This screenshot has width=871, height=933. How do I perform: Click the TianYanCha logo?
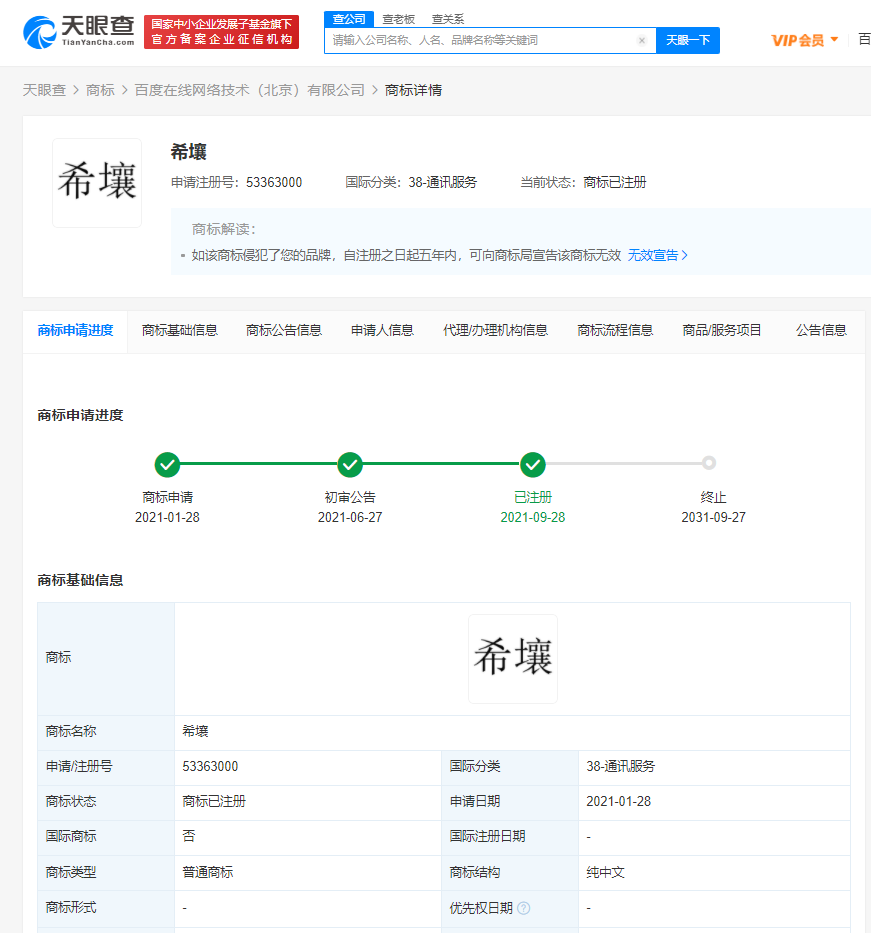pos(79,32)
